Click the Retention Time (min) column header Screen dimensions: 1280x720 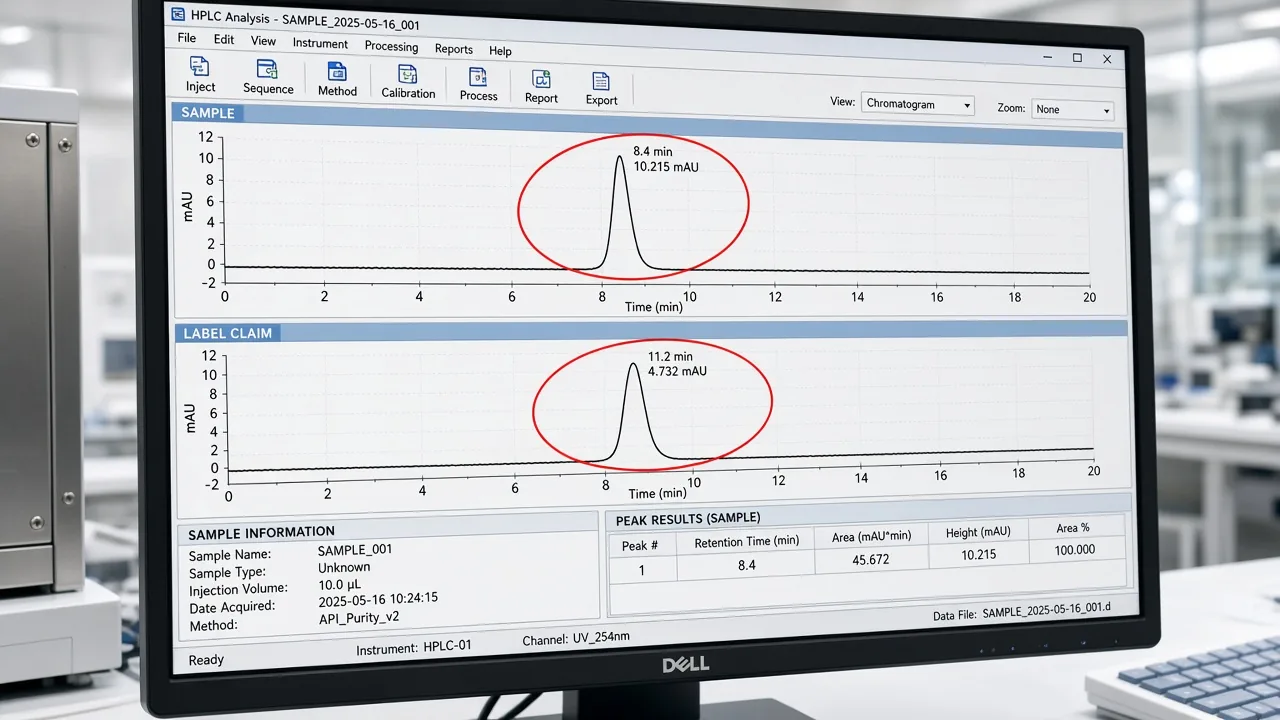[745, 541]
